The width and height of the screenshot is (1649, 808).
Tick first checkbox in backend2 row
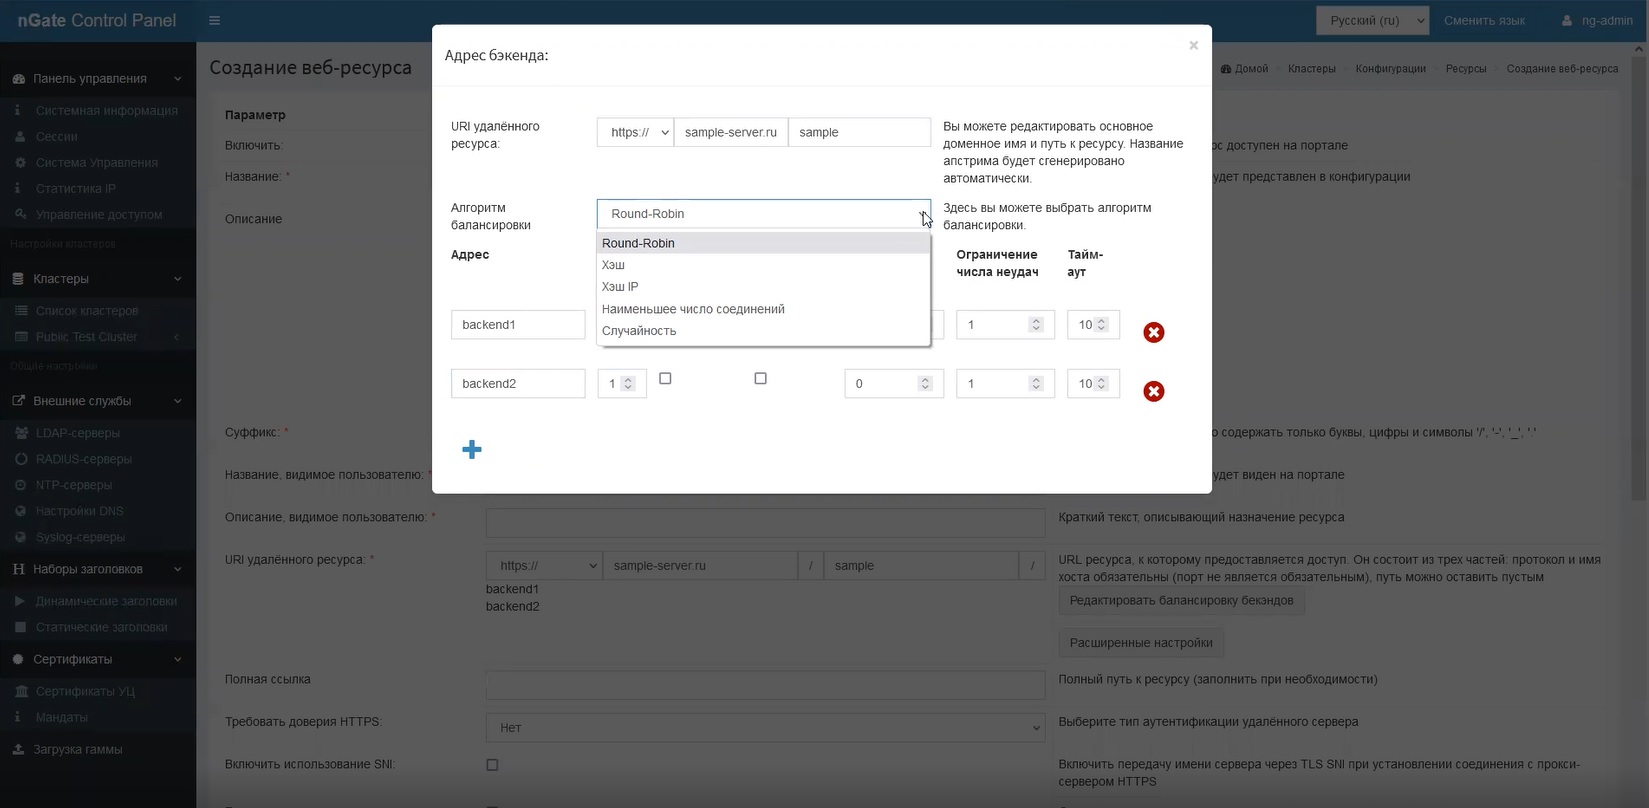pos(665,379)
